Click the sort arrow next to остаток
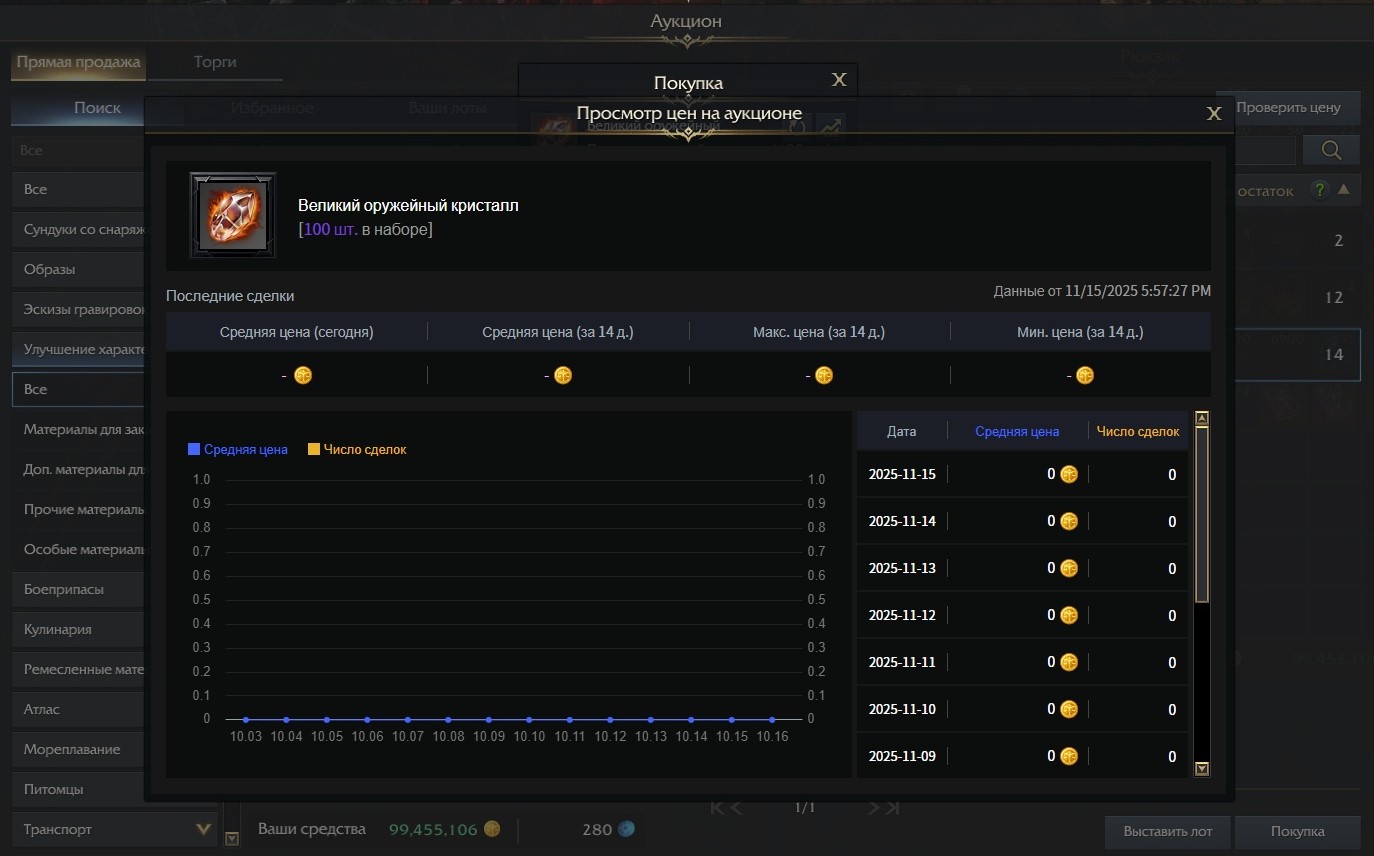Image resolution: width=1374 pixels, height=856 pixels. tap(1344, 190)
